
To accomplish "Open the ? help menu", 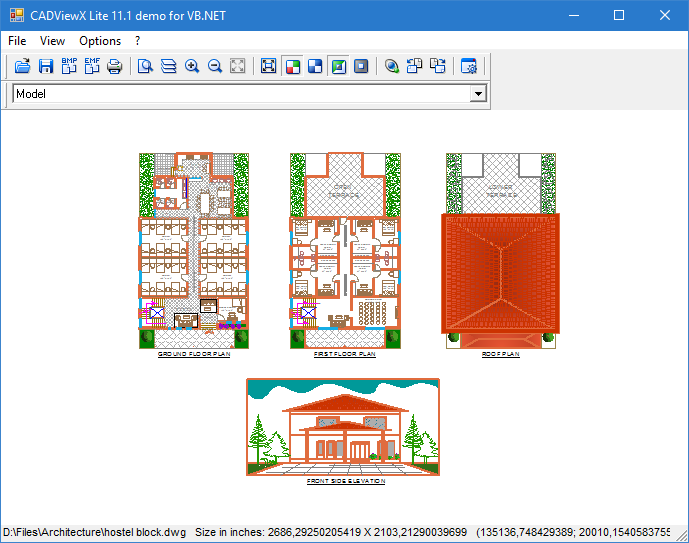I will click(138, 41).
